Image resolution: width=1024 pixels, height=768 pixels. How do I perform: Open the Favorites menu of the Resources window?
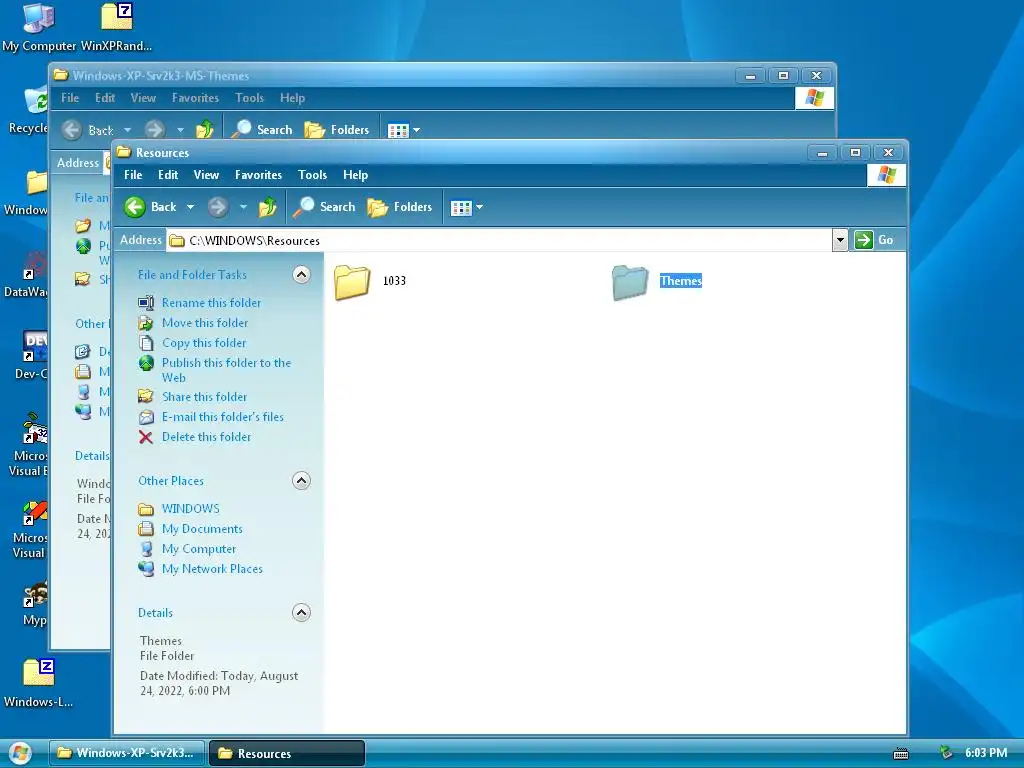(259, 175)
